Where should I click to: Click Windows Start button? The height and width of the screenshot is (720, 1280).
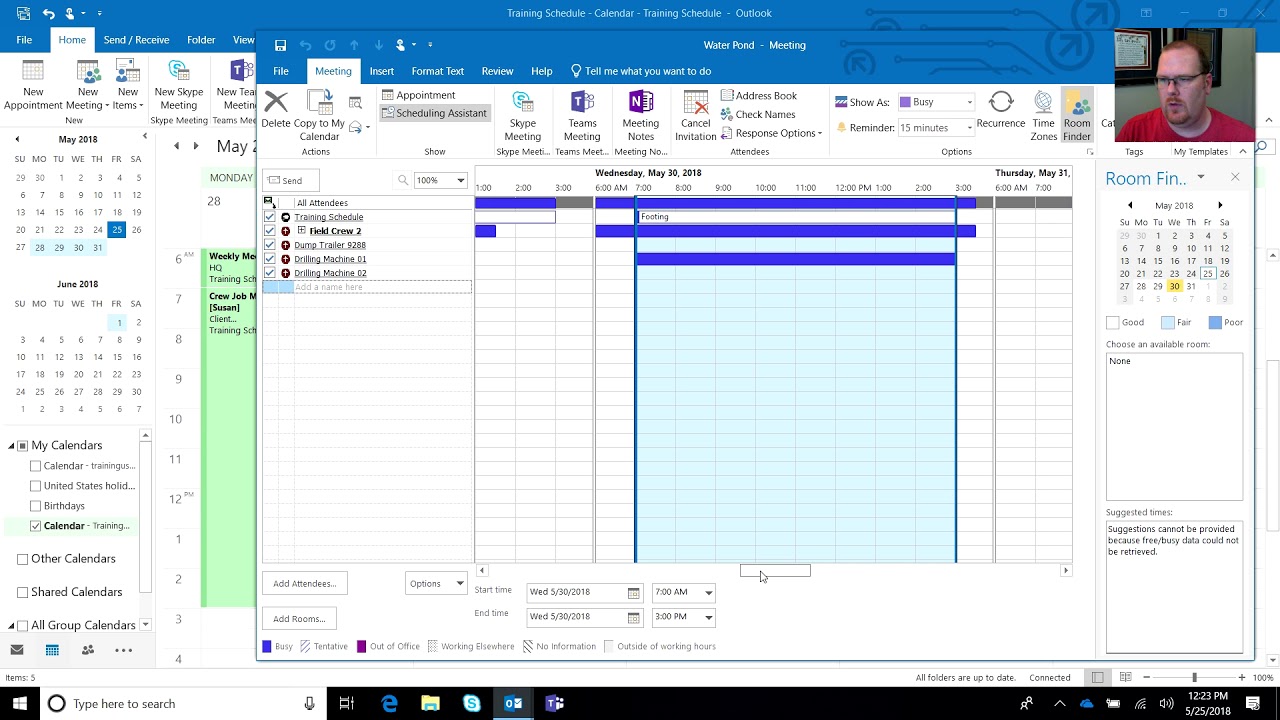pyautogui.click(x=20, y=703)
